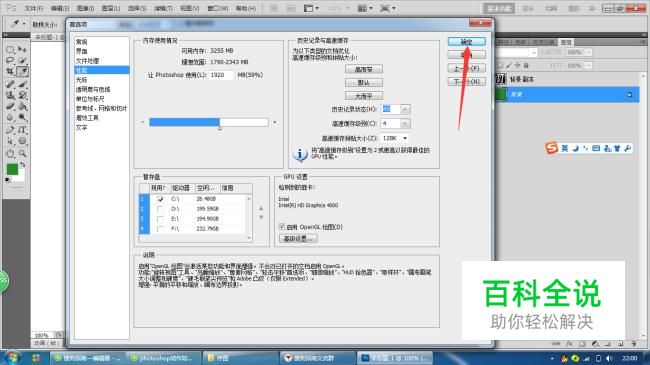Click the memory usage slider bar

coord(209,122)
